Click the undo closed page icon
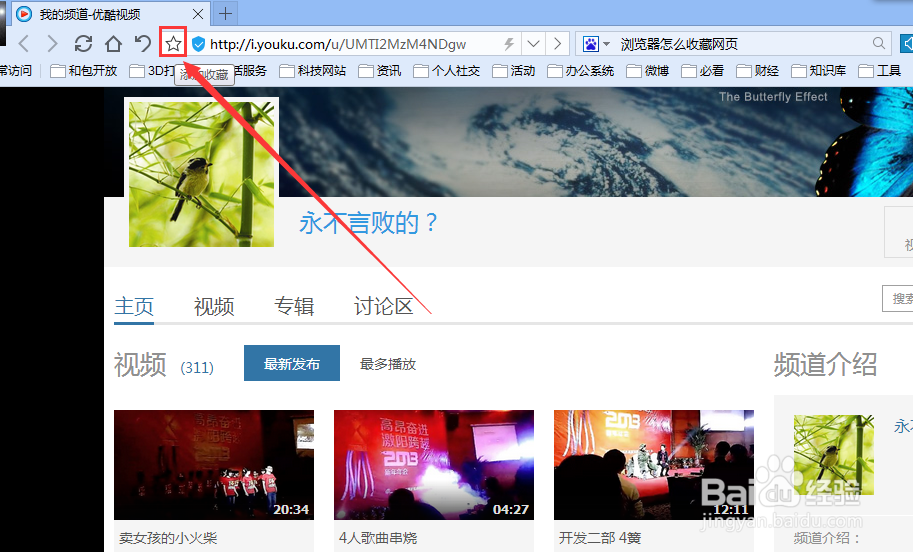The image size is (913, 552). (143, 44)
